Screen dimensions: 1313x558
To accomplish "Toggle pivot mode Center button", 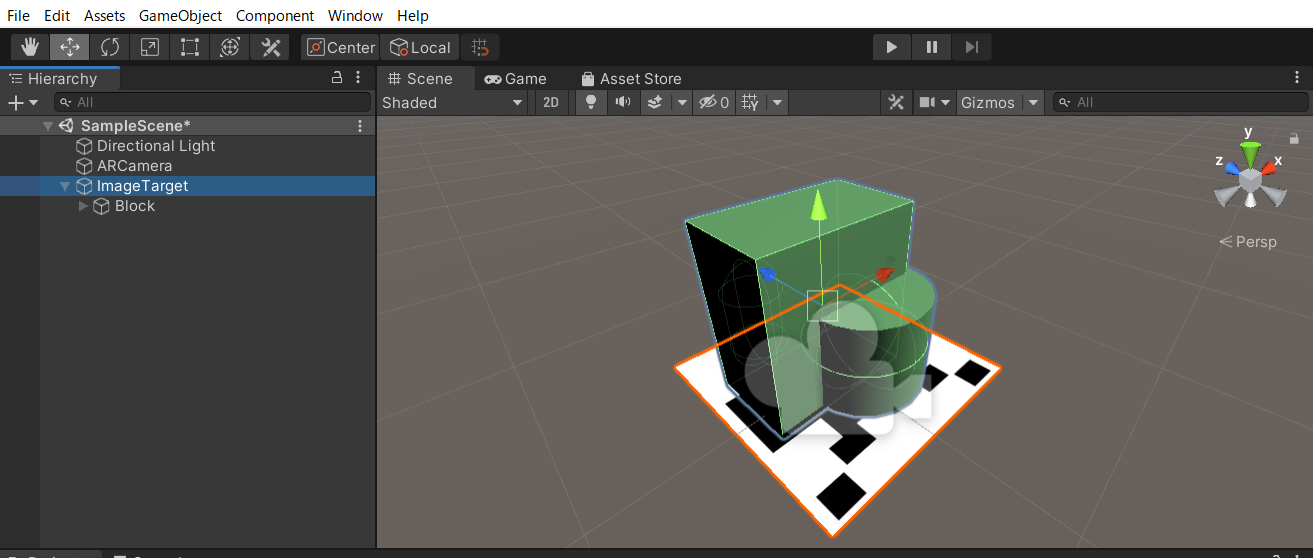I will 340,47.
